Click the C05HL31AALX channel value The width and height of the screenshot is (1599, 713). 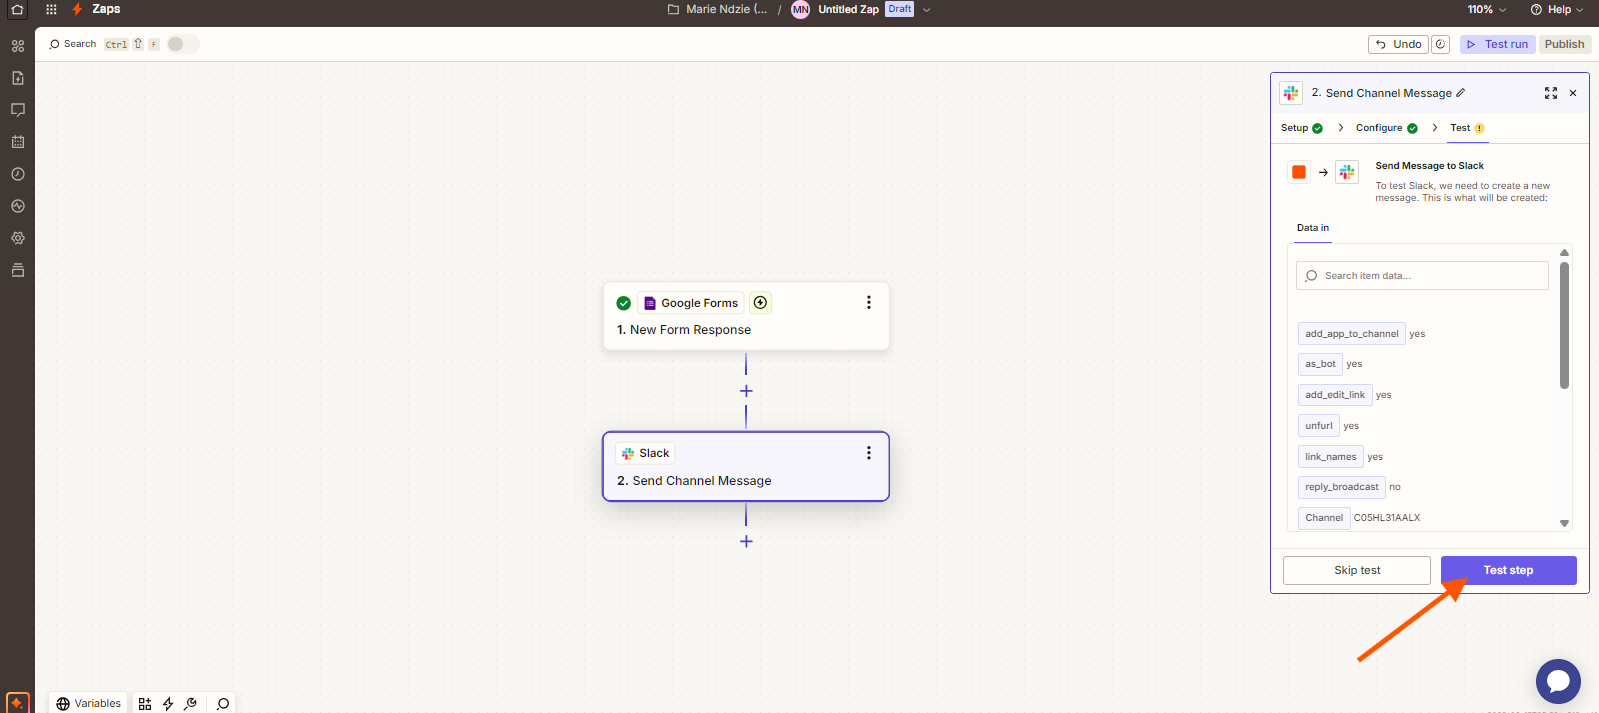pos(1387,518)
